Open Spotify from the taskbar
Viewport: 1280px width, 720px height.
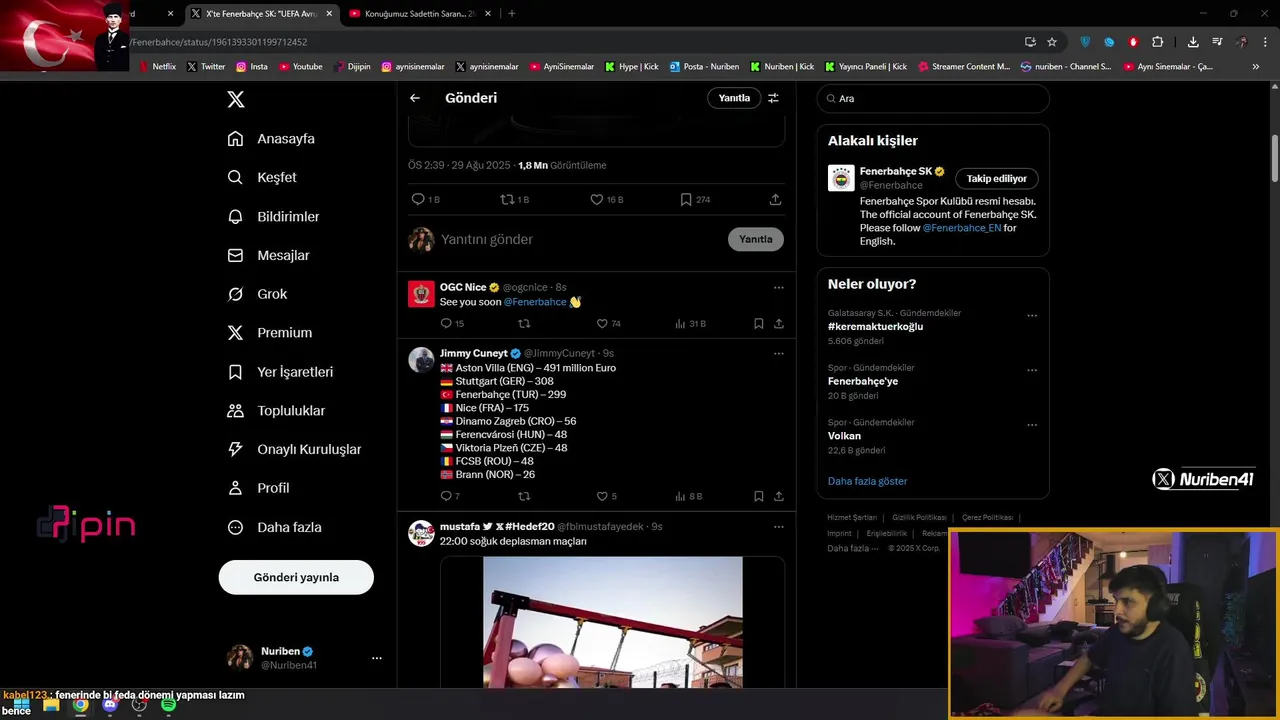[x=169, y=705]
